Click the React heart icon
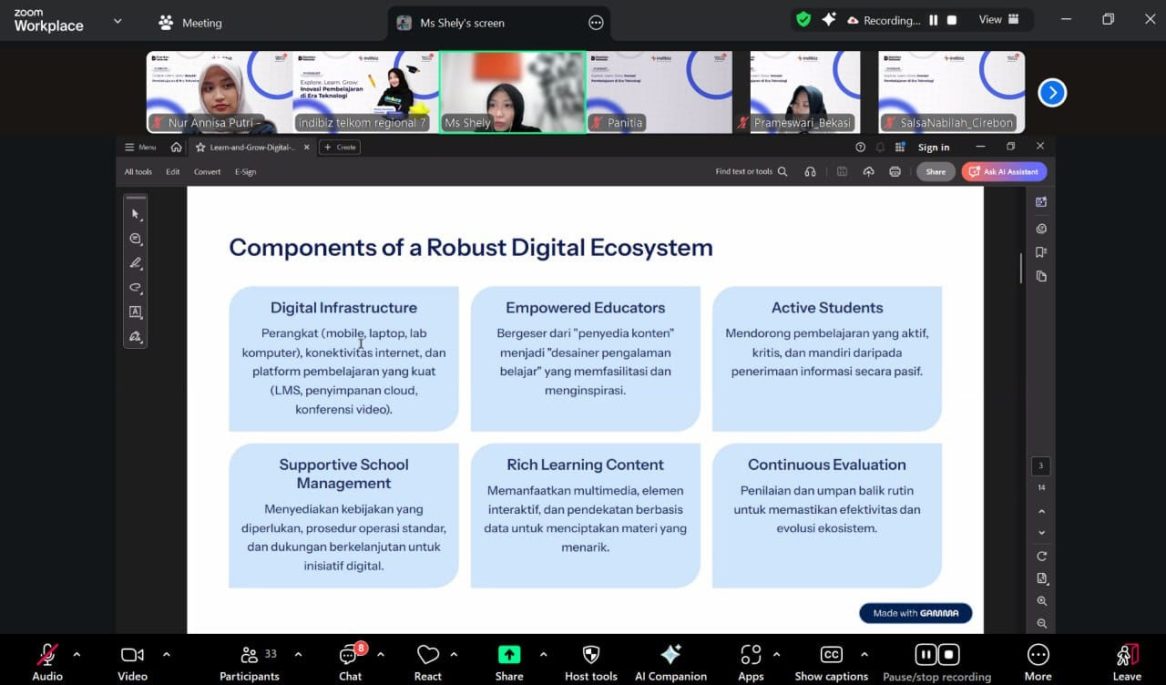Image resolution: width=1166 pixels, height=685 pixels. tap(428, 655)
